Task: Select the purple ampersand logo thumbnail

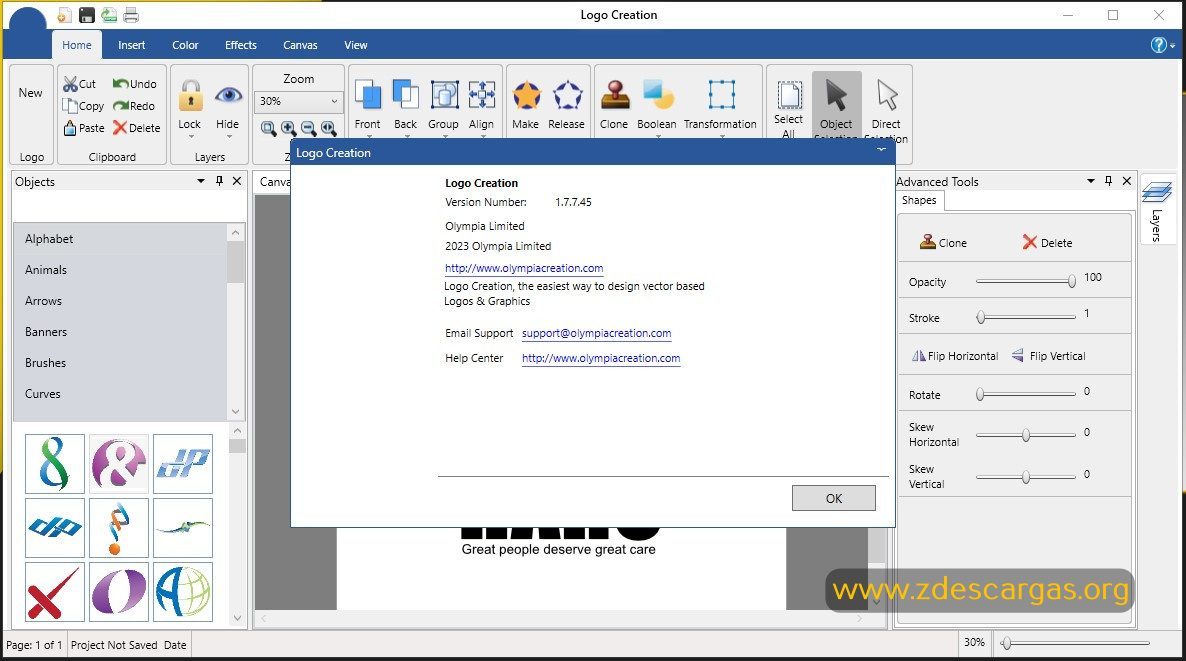Action: (x=119, y=464)
